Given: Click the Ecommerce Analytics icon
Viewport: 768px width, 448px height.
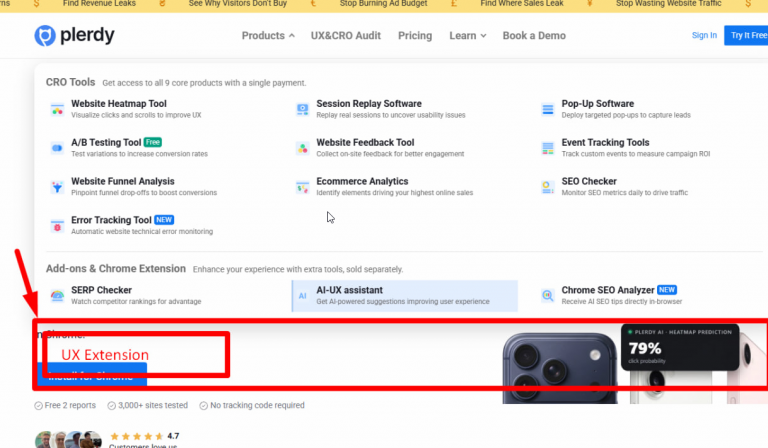Looking at the screenshot, I should [x=303, y=187].
